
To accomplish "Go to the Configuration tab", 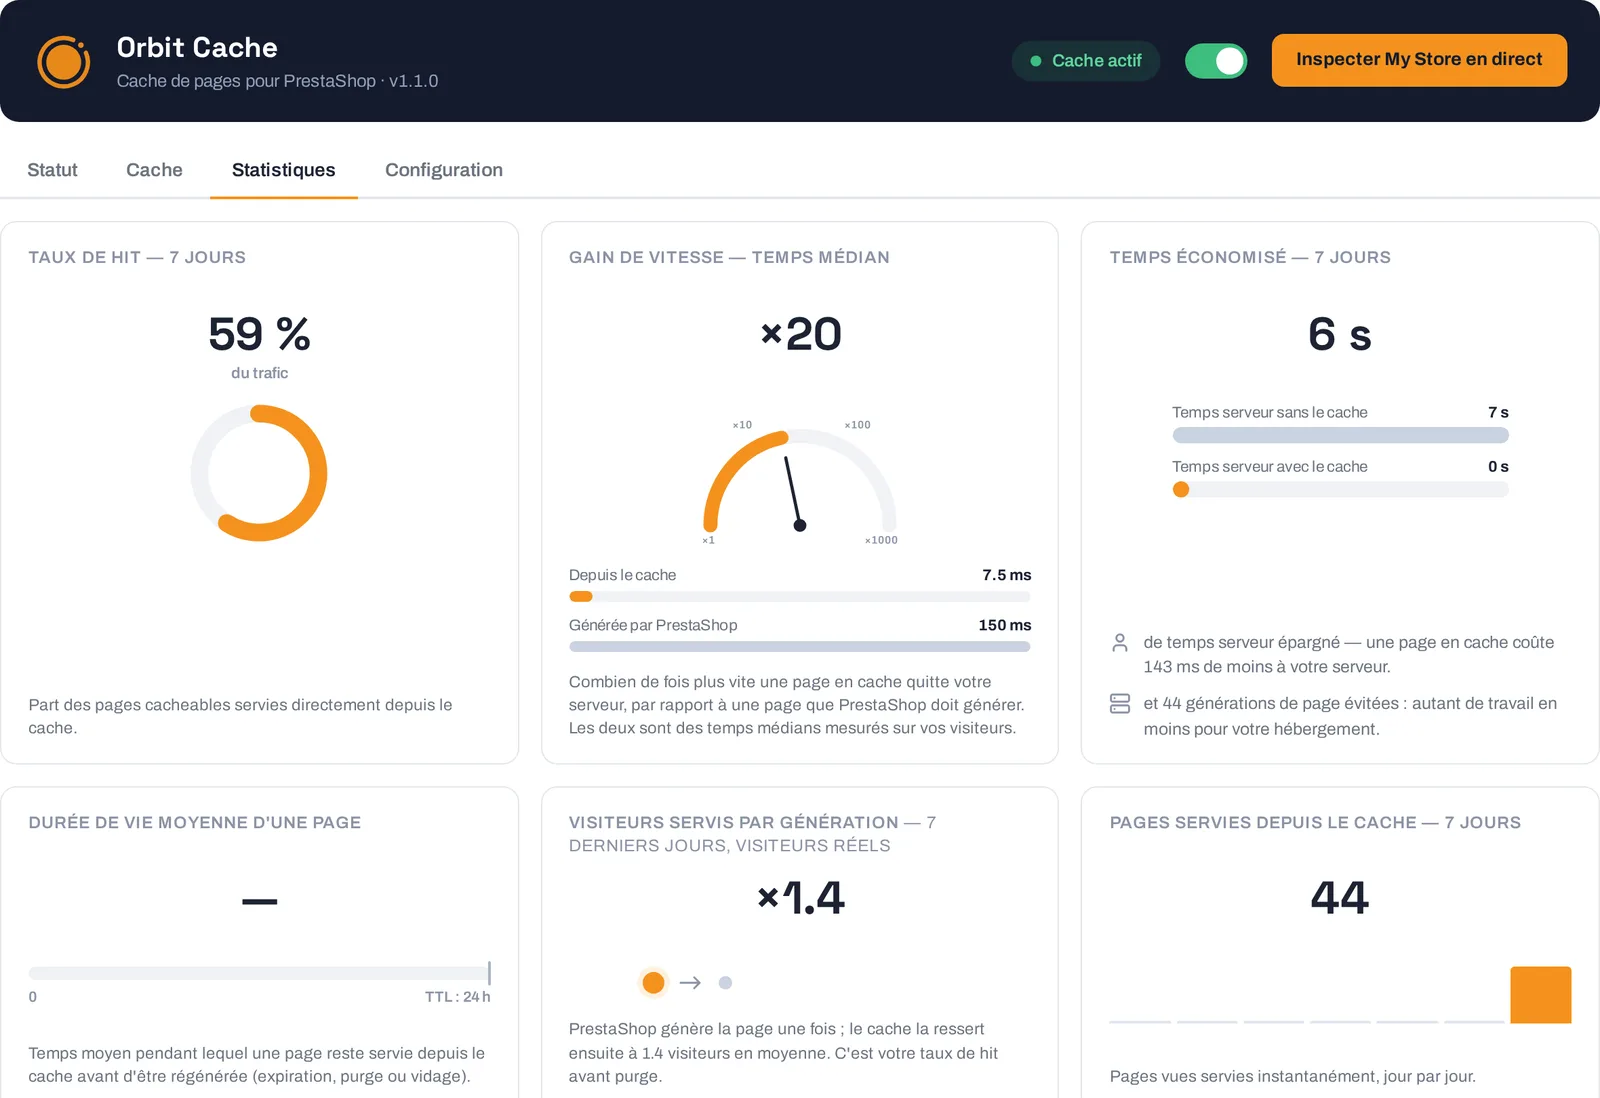I will point(444,170).
